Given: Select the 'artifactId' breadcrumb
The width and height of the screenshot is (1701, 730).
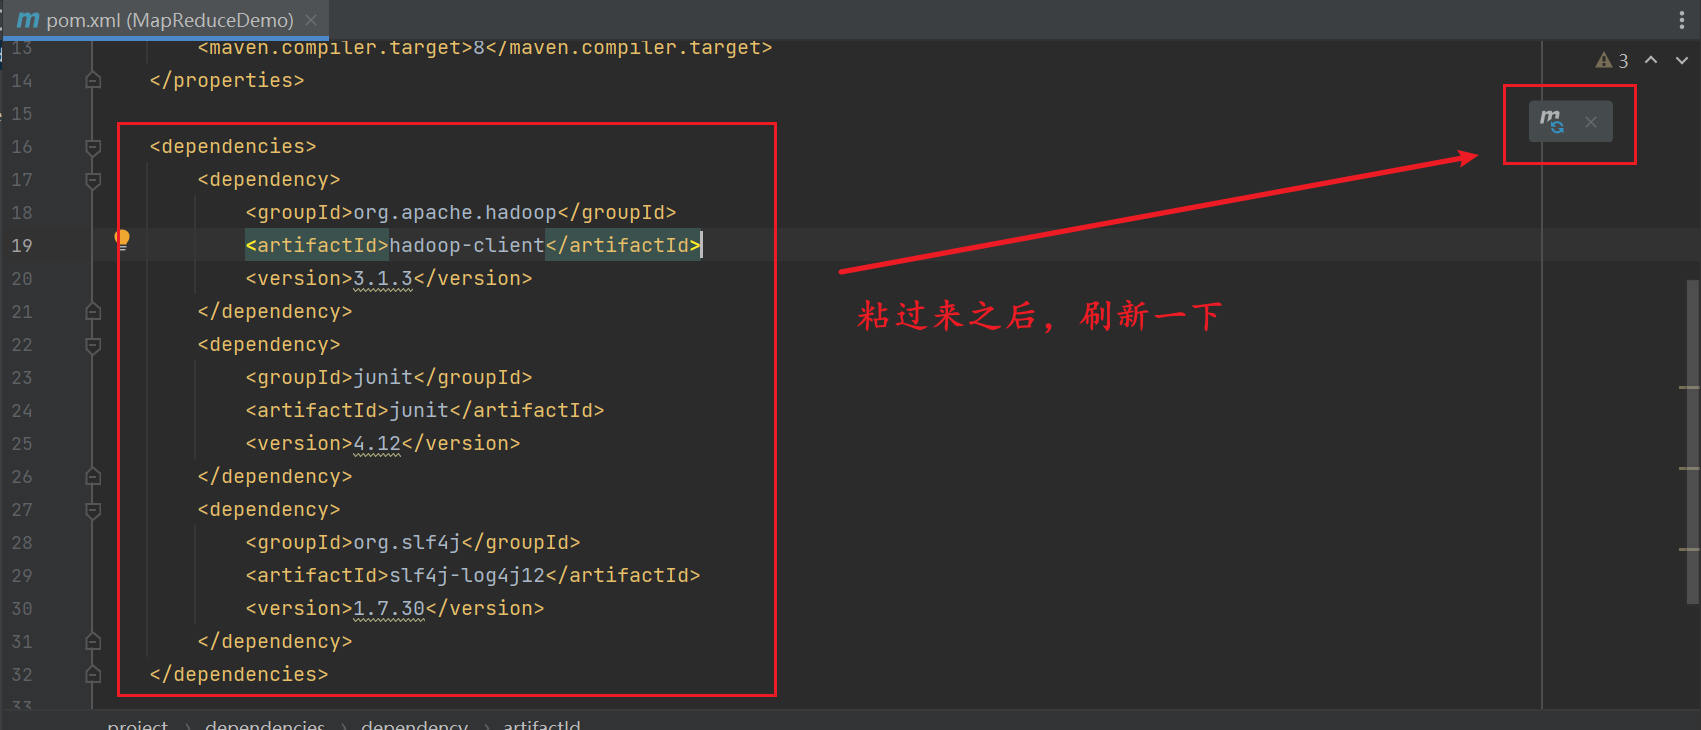Looking at the screenshot, I should 542,724.
